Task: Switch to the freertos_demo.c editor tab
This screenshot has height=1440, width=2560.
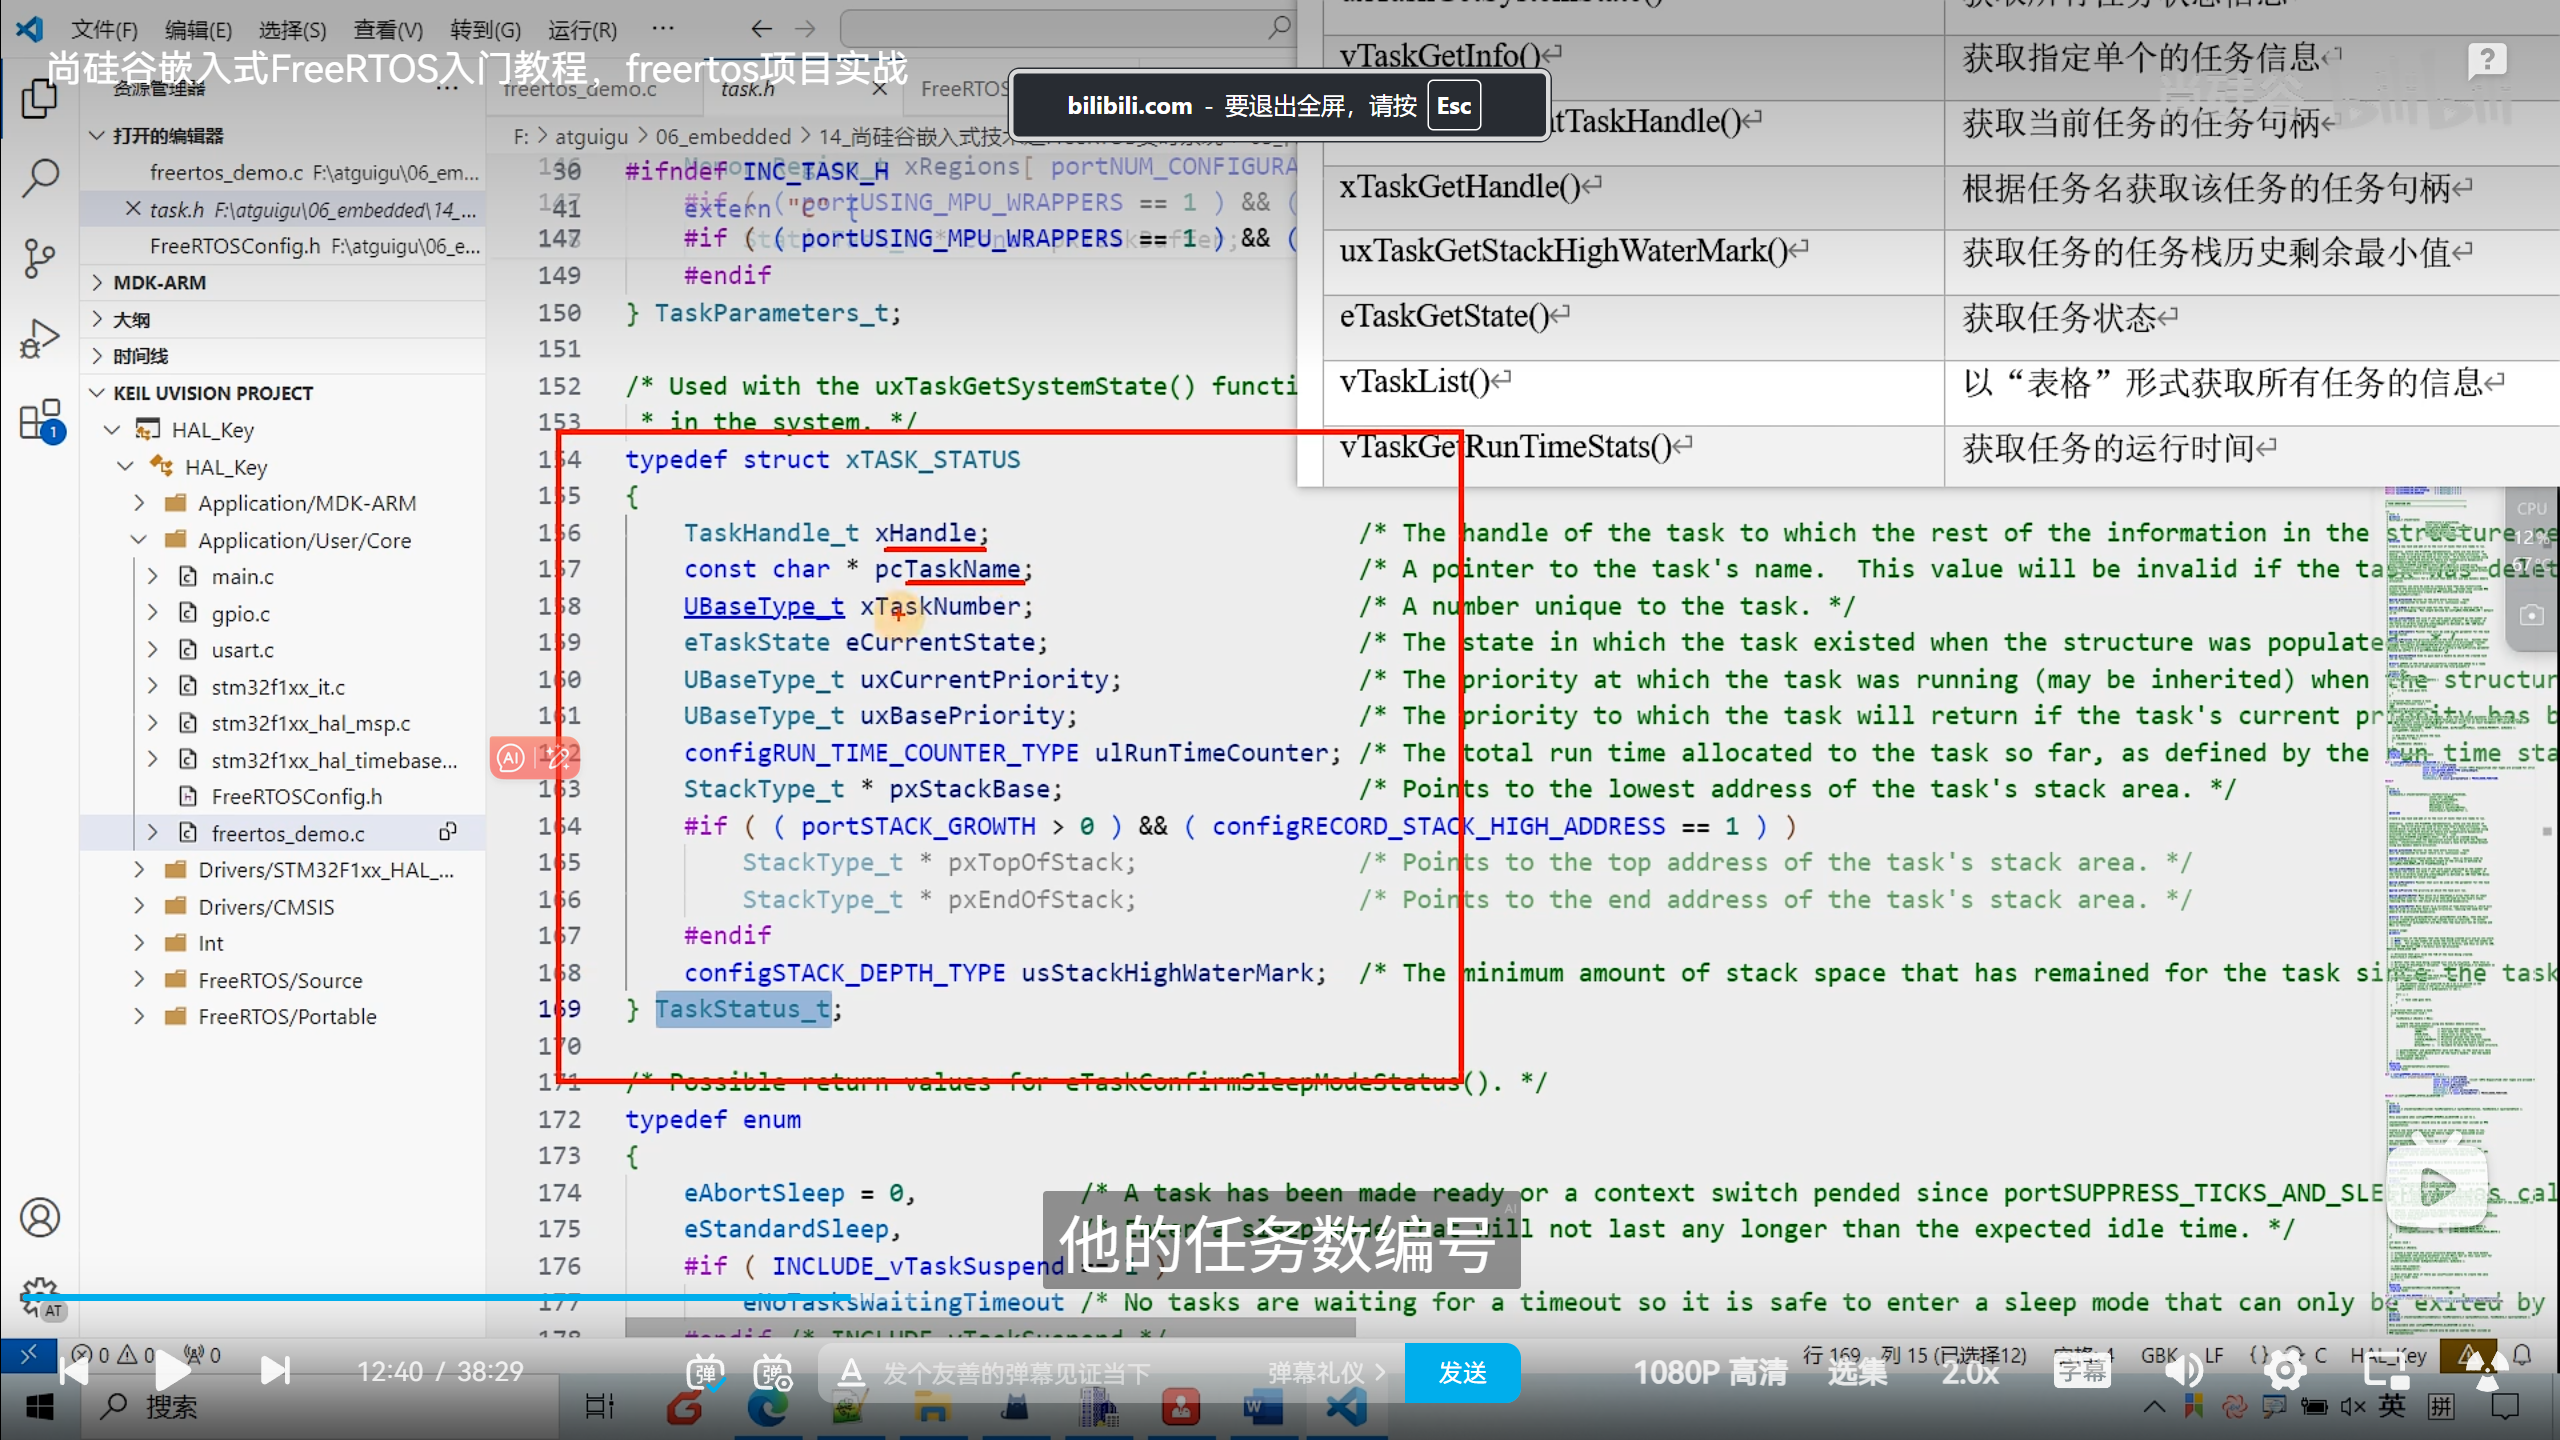Action: click(x=580, y=89)
